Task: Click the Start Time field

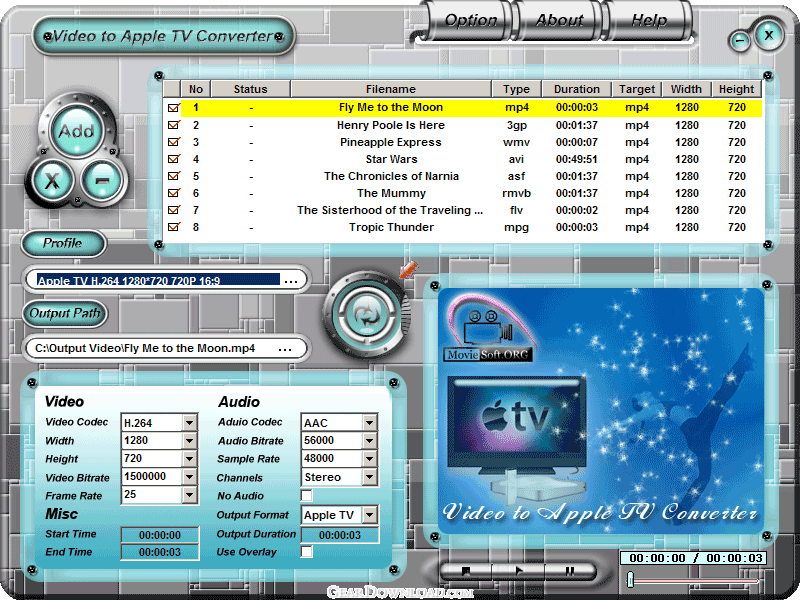Action: point(160,535)
